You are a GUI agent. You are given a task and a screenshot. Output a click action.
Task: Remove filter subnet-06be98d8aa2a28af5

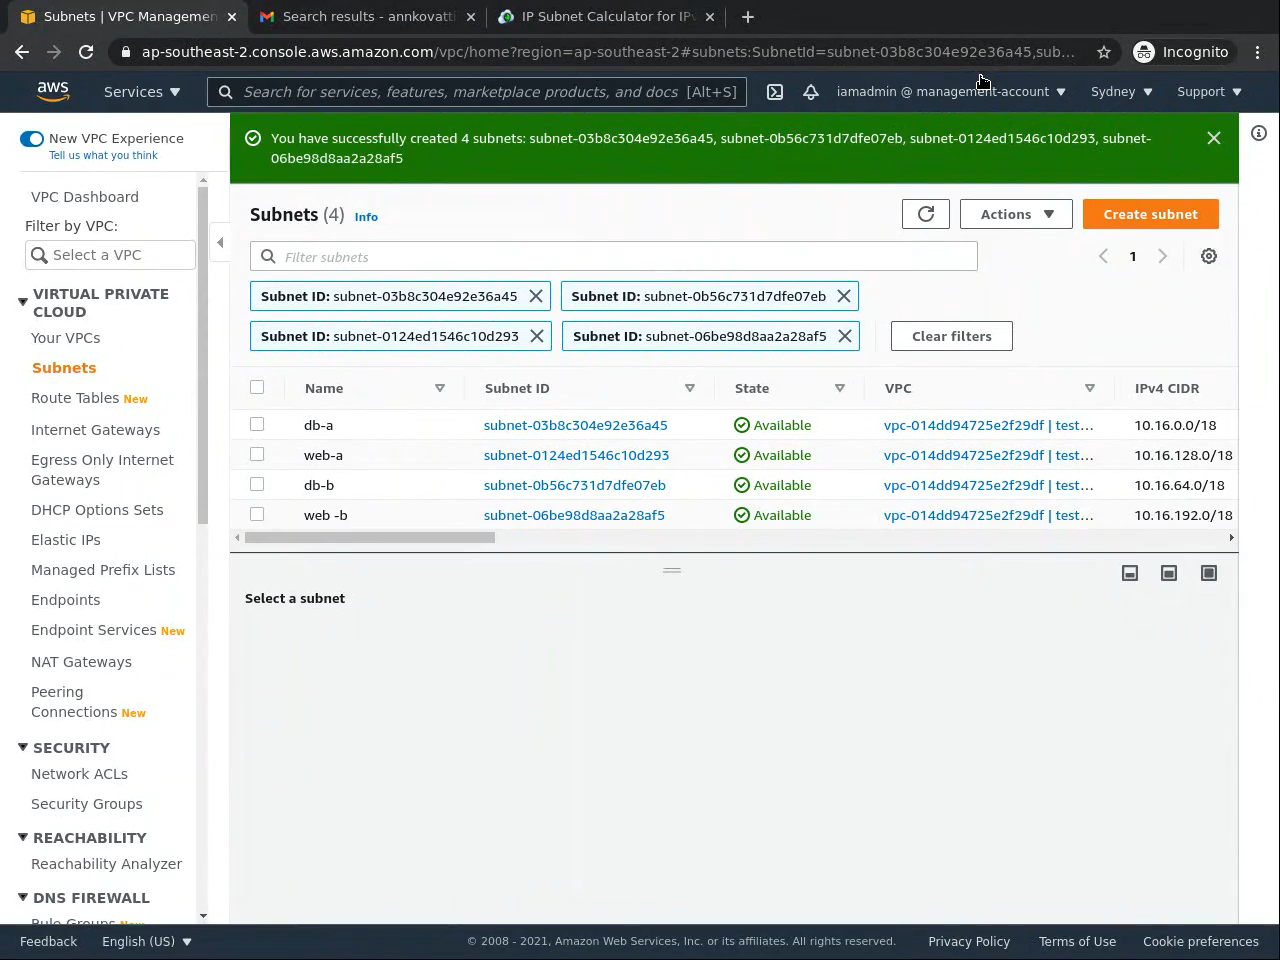tap(845, 336)
